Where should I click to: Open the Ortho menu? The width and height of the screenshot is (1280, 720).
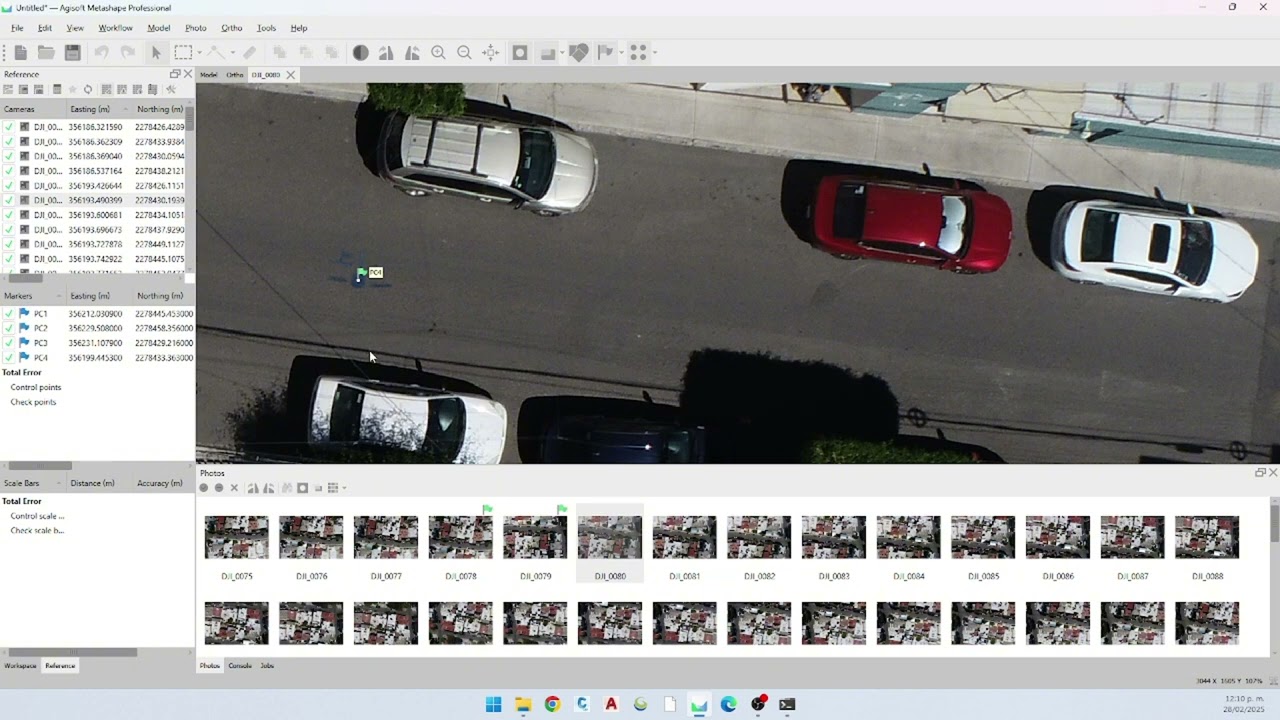[x=231, y=28]
